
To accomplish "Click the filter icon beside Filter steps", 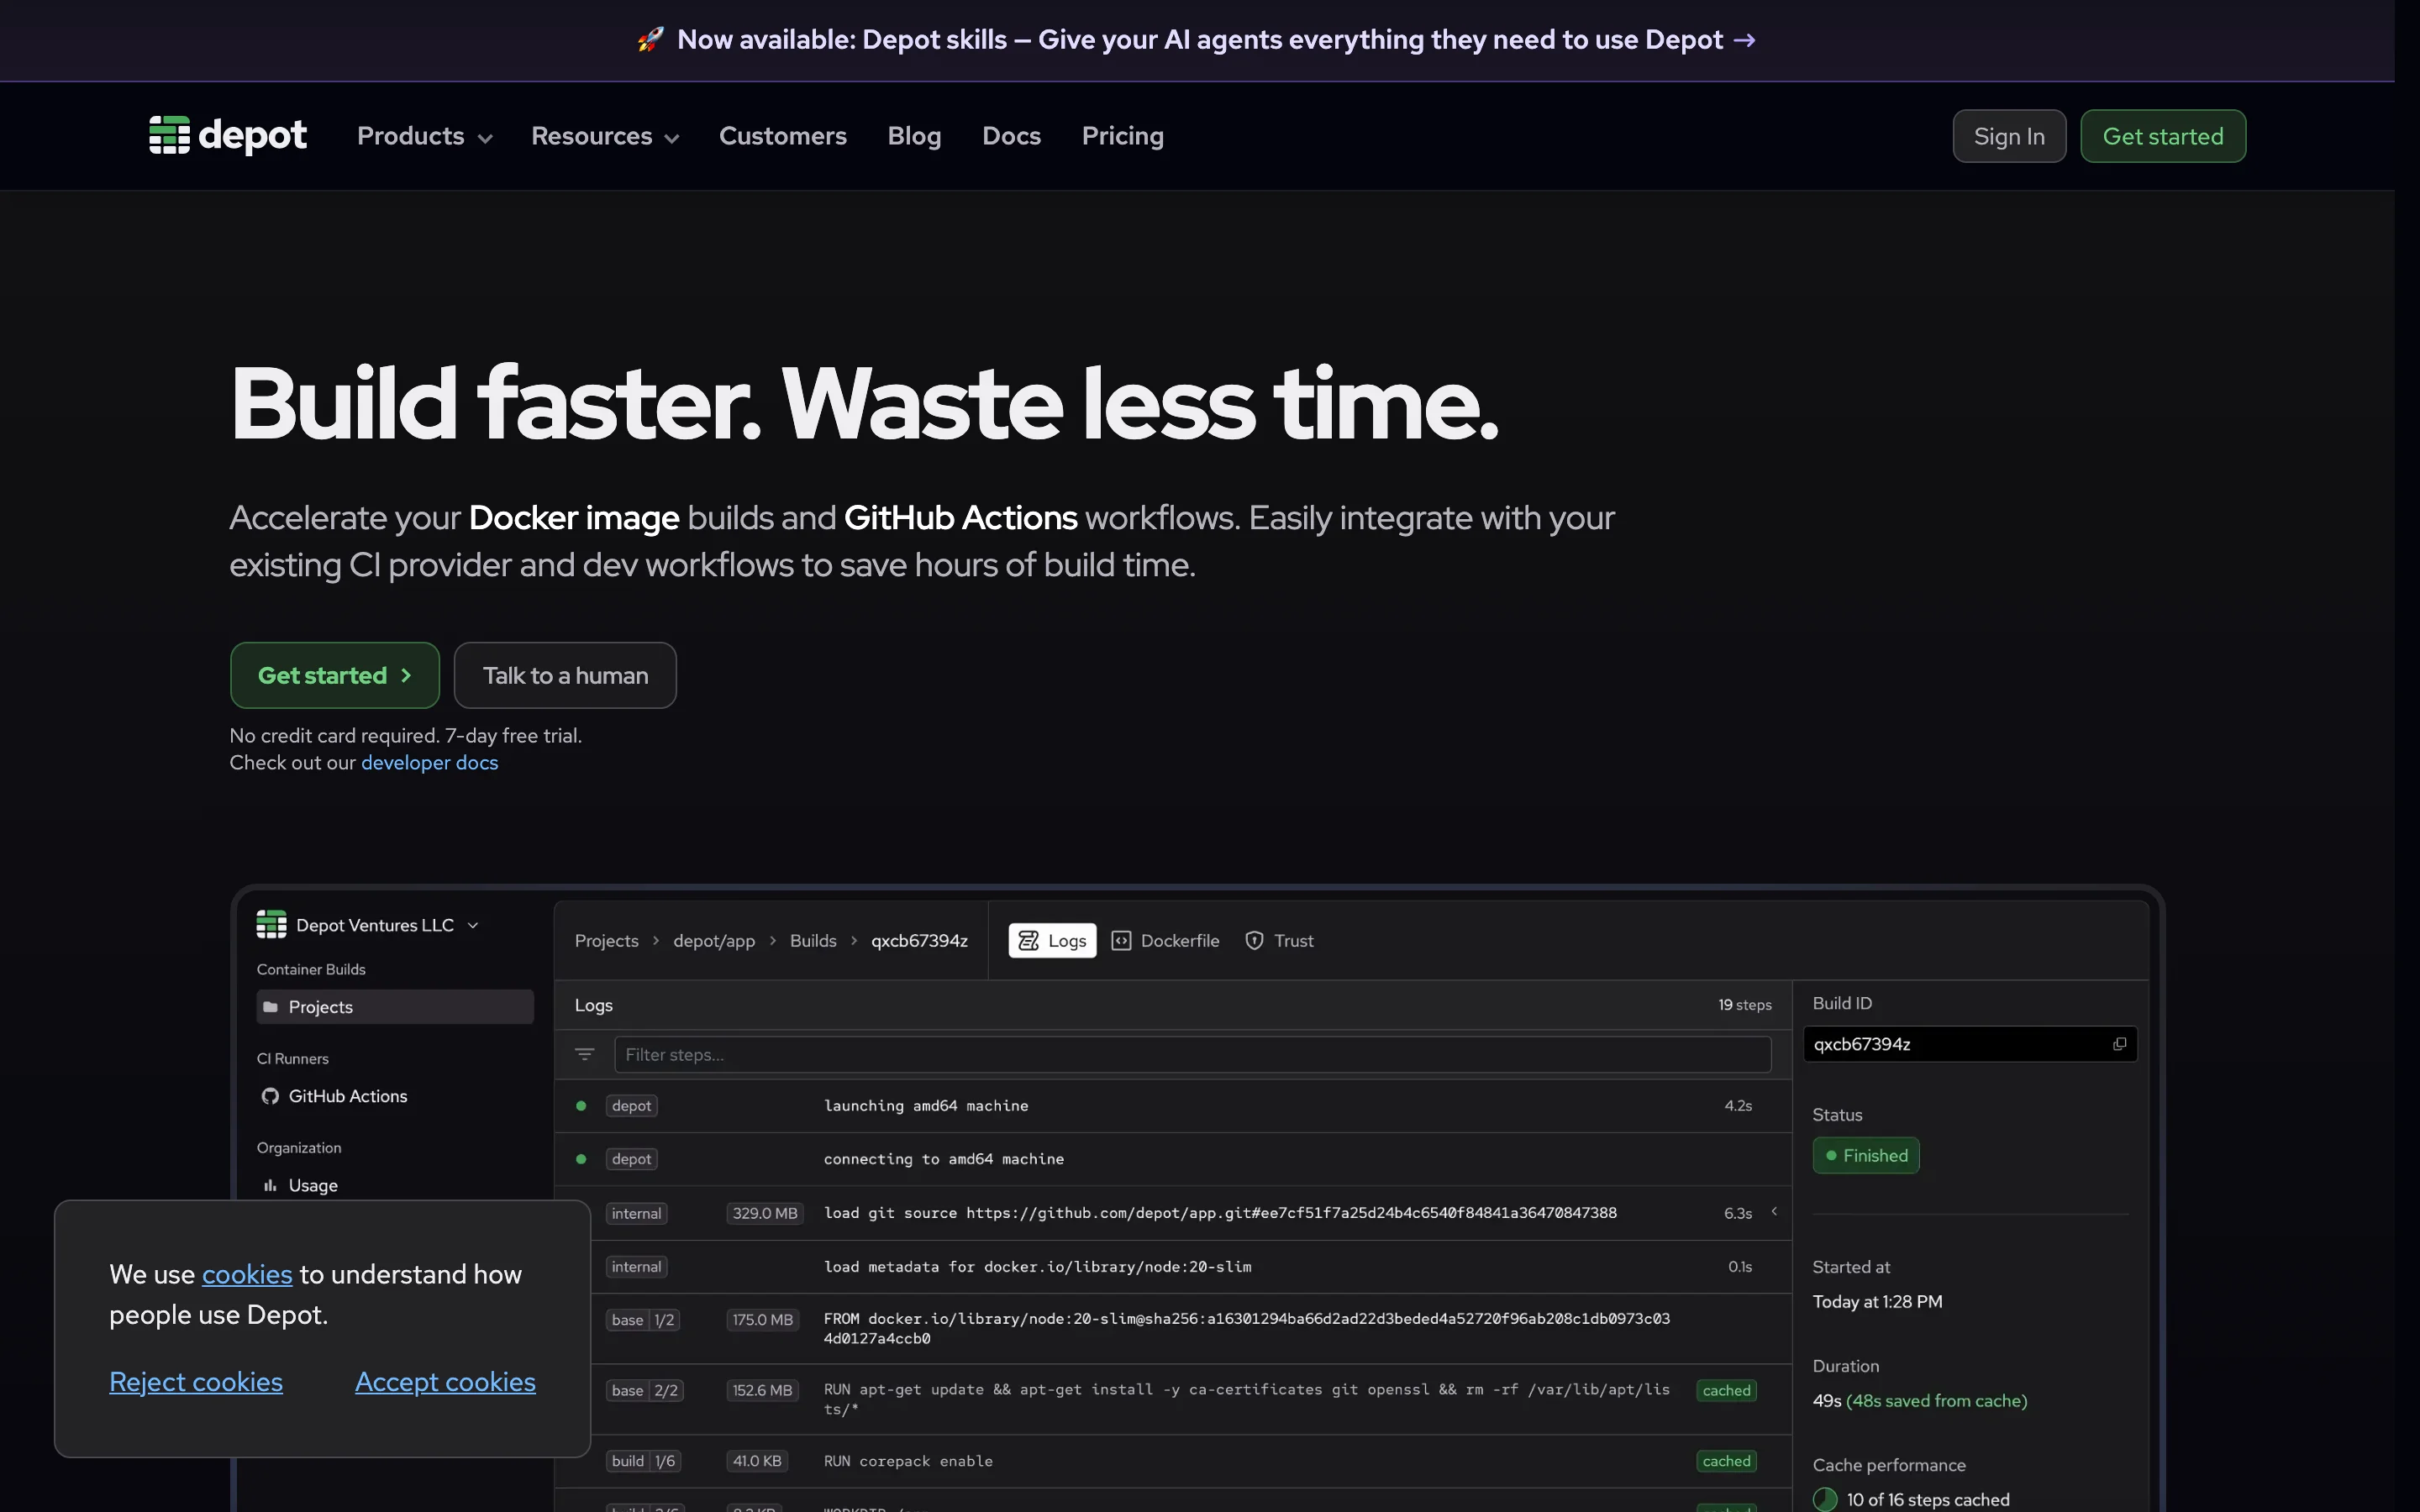I will 585,1055.
